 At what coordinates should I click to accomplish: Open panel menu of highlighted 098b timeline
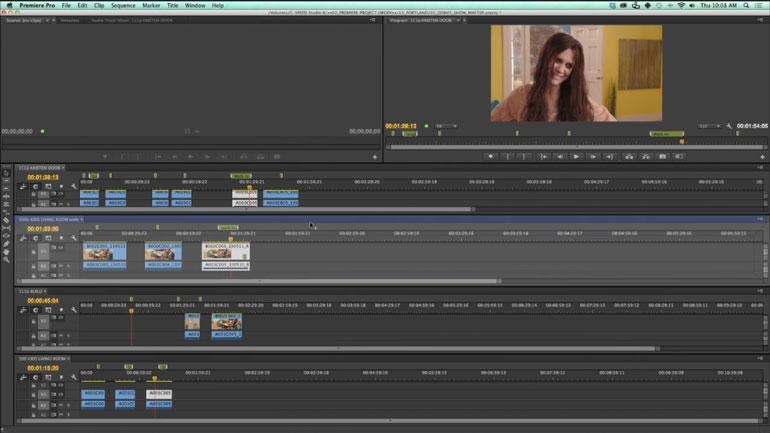pyautogui.click(x=760, y=219)
